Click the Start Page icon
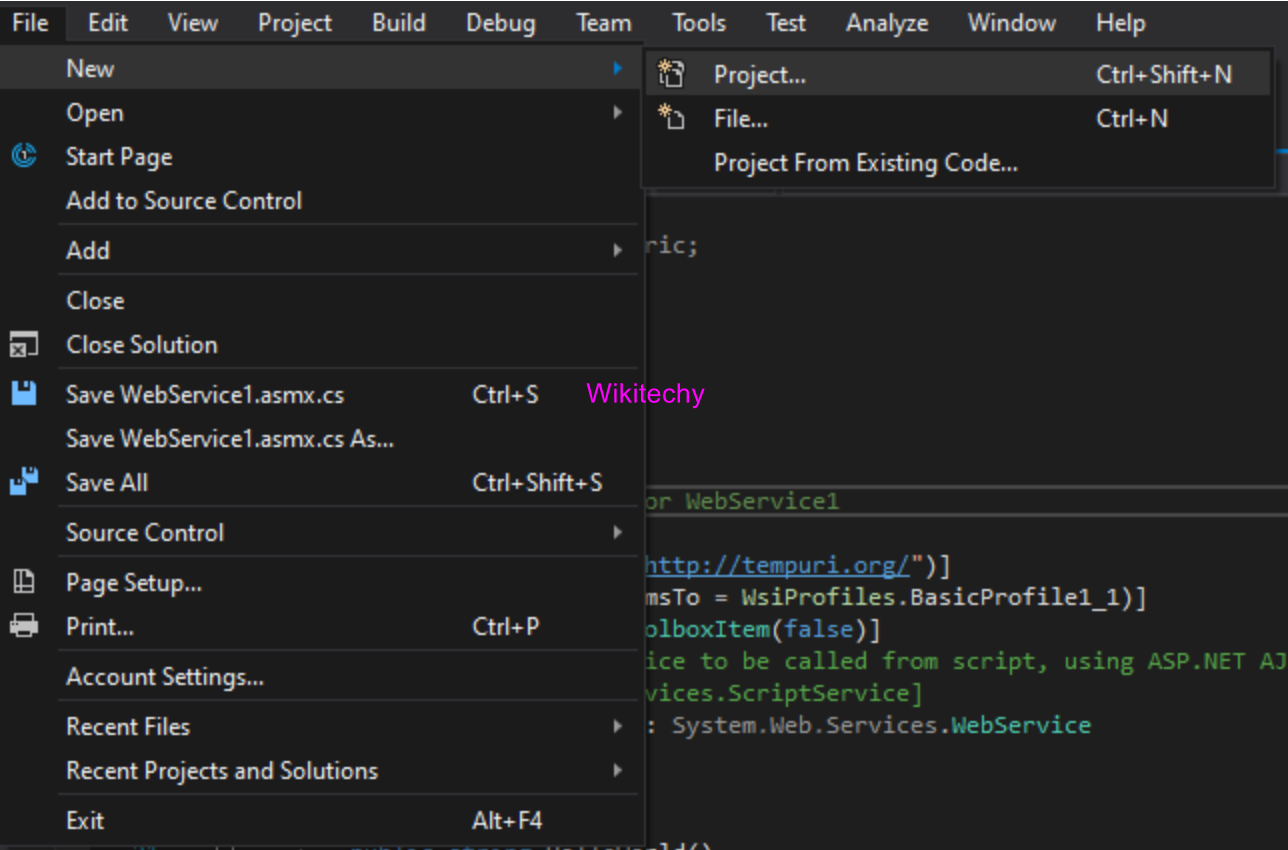Image resolution: width=1288 pixels, height=850 pixels. pyautogui.click(x=24, y=157)
